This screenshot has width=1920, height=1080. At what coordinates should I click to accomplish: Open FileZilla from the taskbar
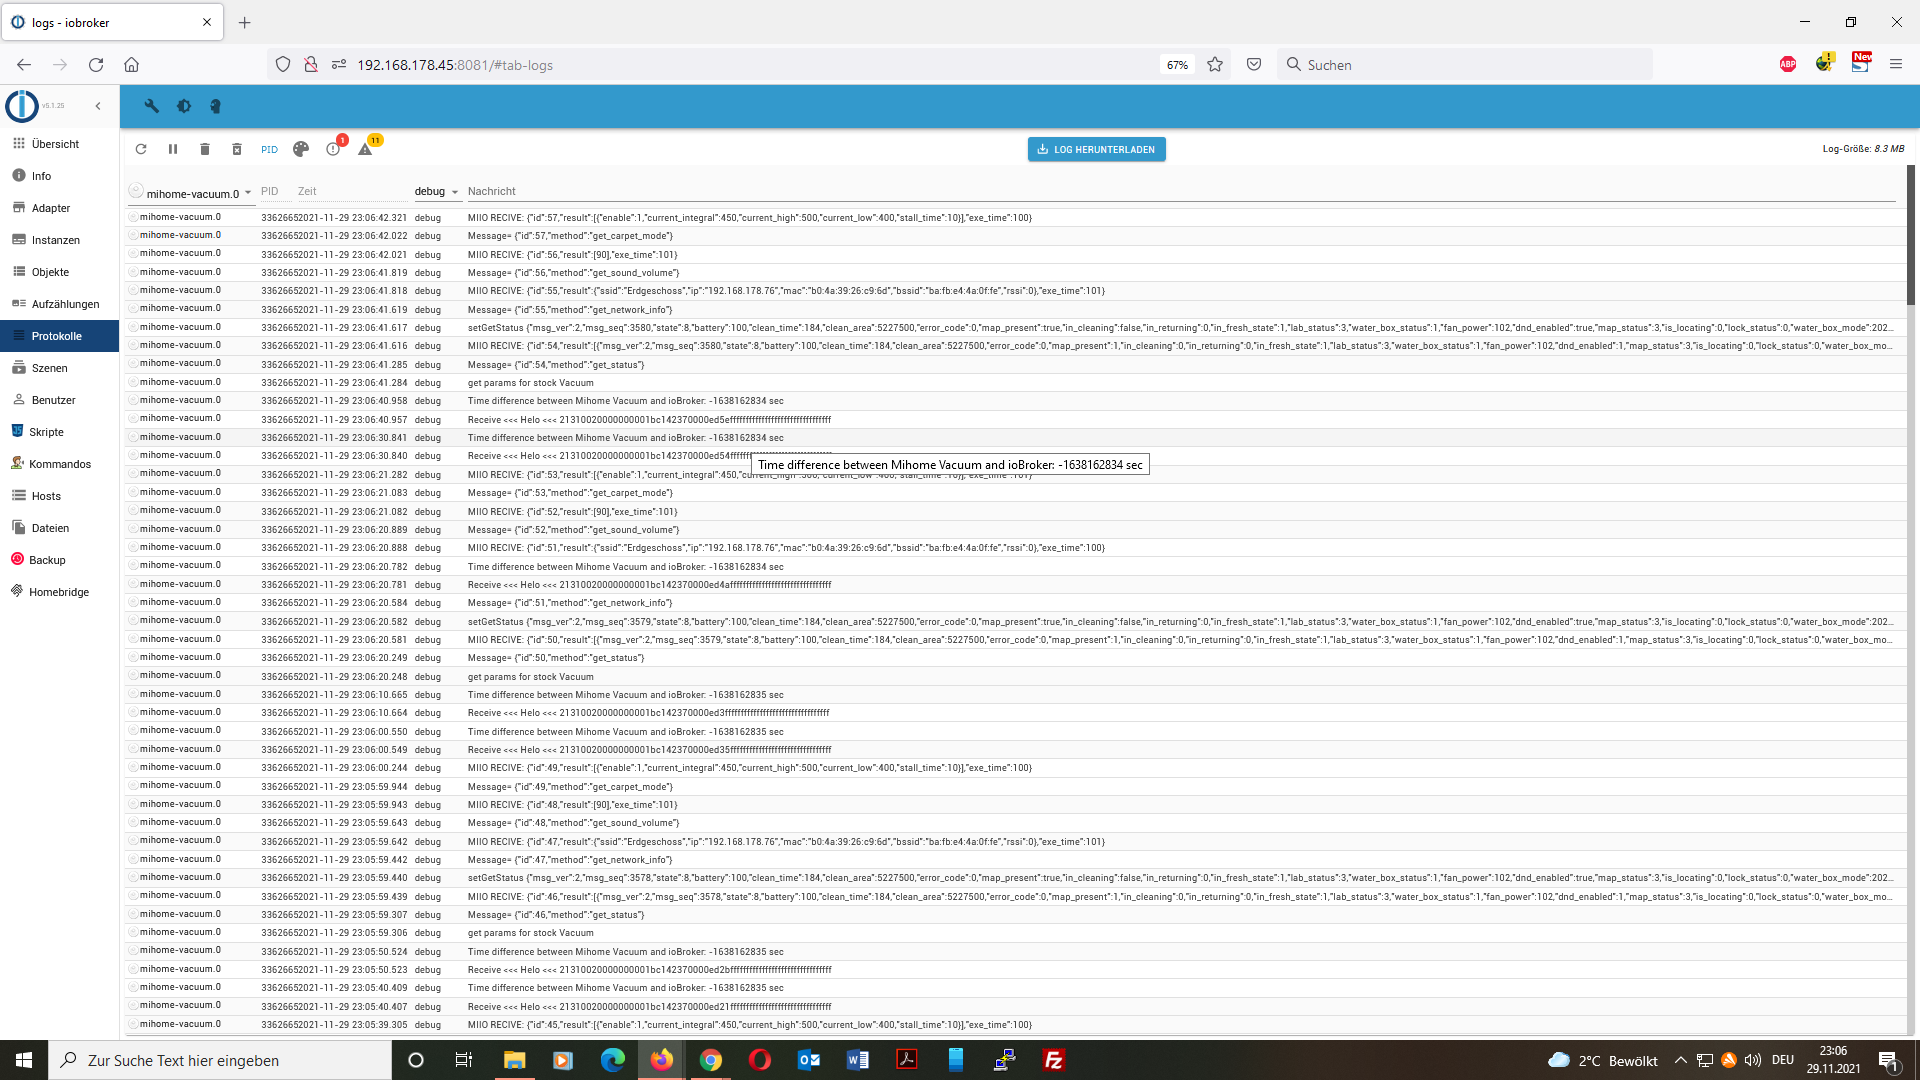tap(1053, 1060)
